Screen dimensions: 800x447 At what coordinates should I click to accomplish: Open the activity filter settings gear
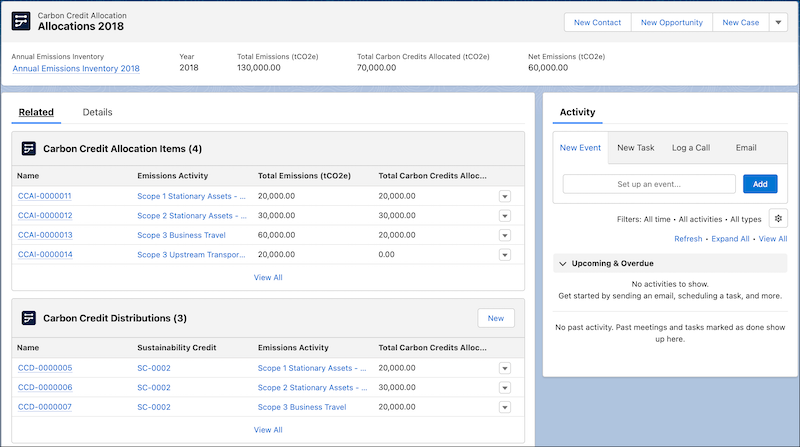[x=778, y=219]
